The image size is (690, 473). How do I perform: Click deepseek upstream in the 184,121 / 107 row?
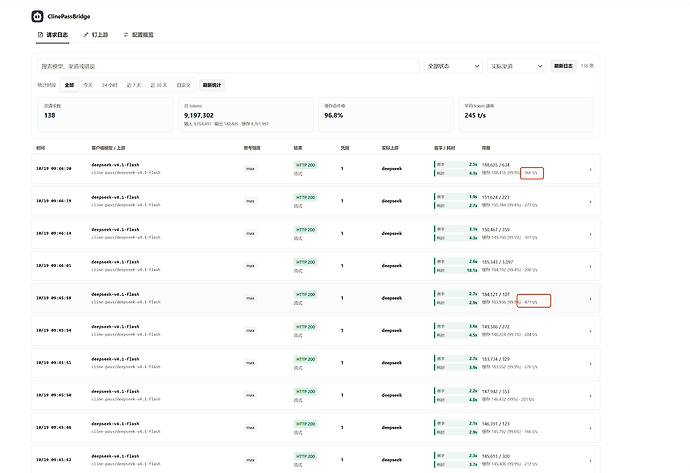(x=392, y=298)
